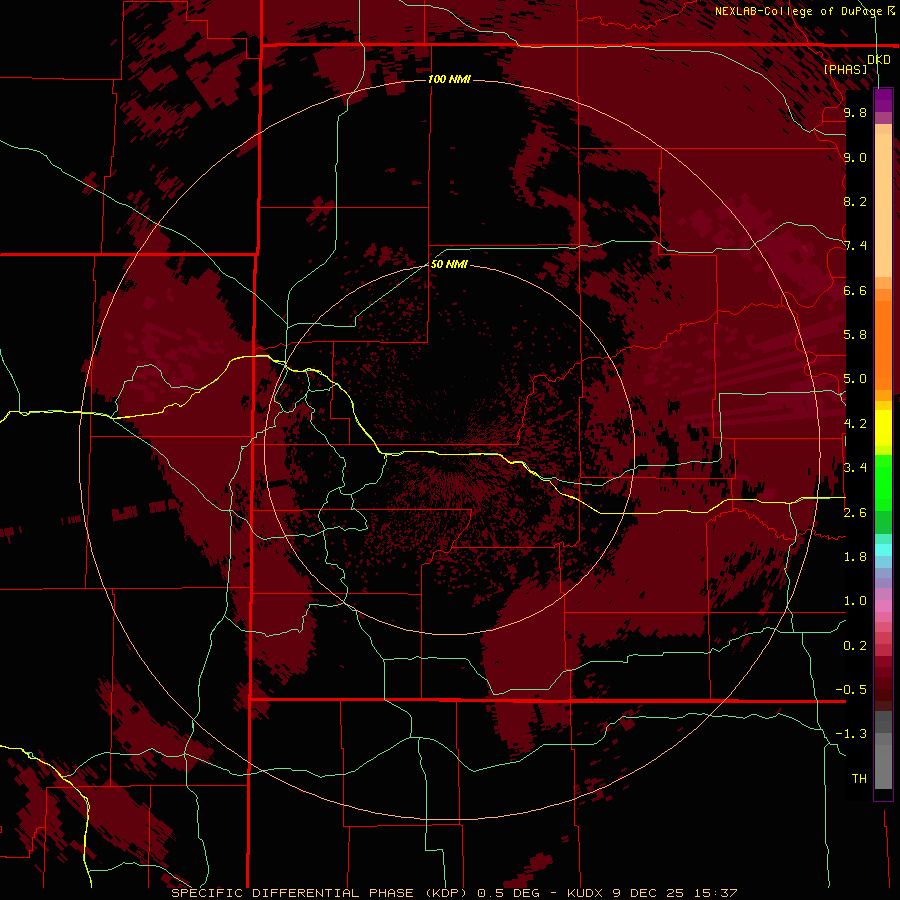Click the 50 NMI range ring label
Image resolution: width=900 pixels, height=900 pixels.
point(449,264)
